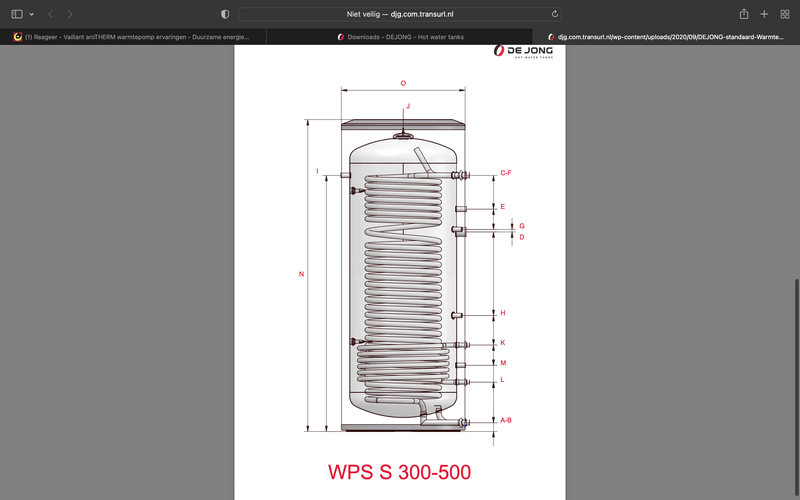This screenshot has height=500, width=800.
Task: Click the I connection label
Action: 317,171
